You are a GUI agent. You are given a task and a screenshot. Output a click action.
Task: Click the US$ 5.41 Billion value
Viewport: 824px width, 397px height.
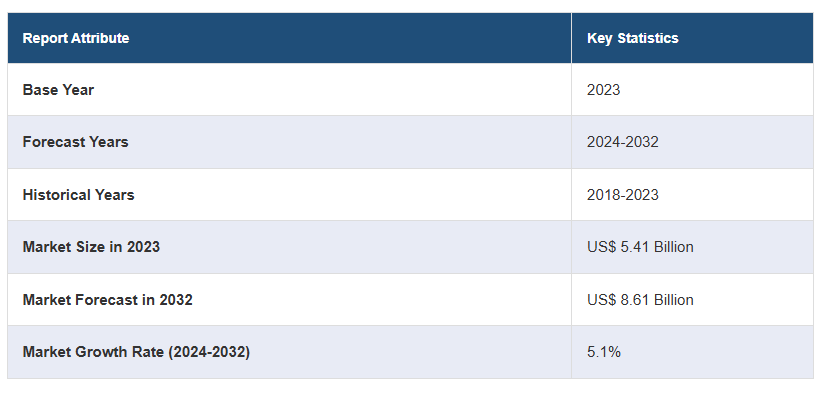pyautogui.click(x=640, y=247)
